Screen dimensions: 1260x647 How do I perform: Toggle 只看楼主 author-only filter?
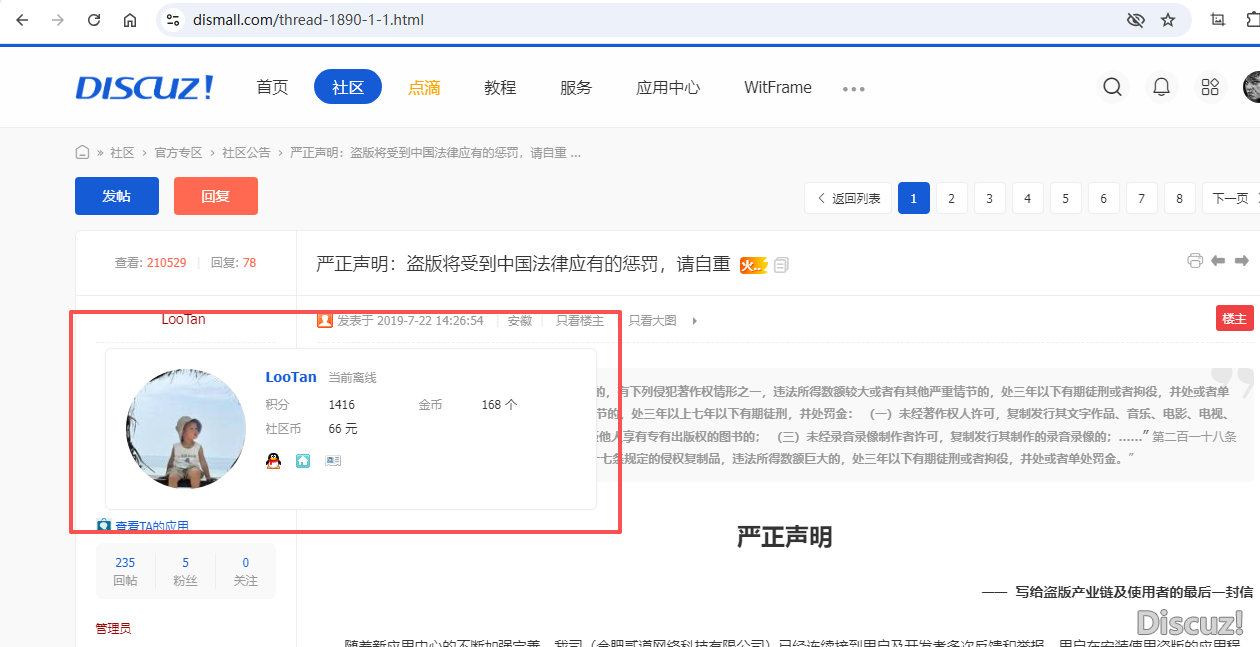click(580, 321)
